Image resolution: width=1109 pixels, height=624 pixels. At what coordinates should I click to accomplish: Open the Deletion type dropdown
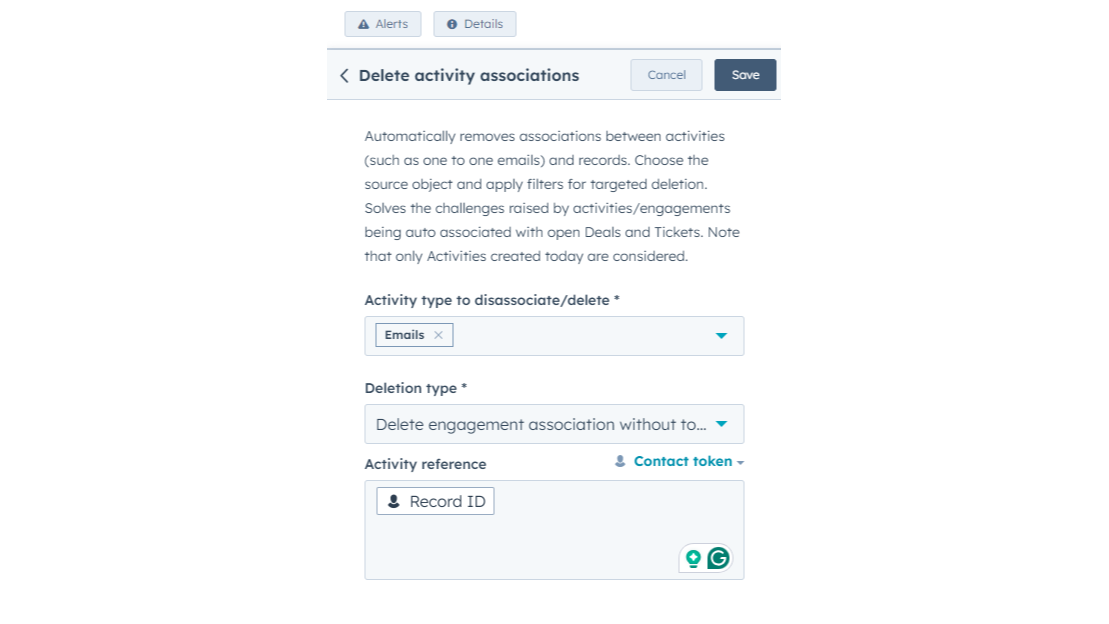(554, 424)
